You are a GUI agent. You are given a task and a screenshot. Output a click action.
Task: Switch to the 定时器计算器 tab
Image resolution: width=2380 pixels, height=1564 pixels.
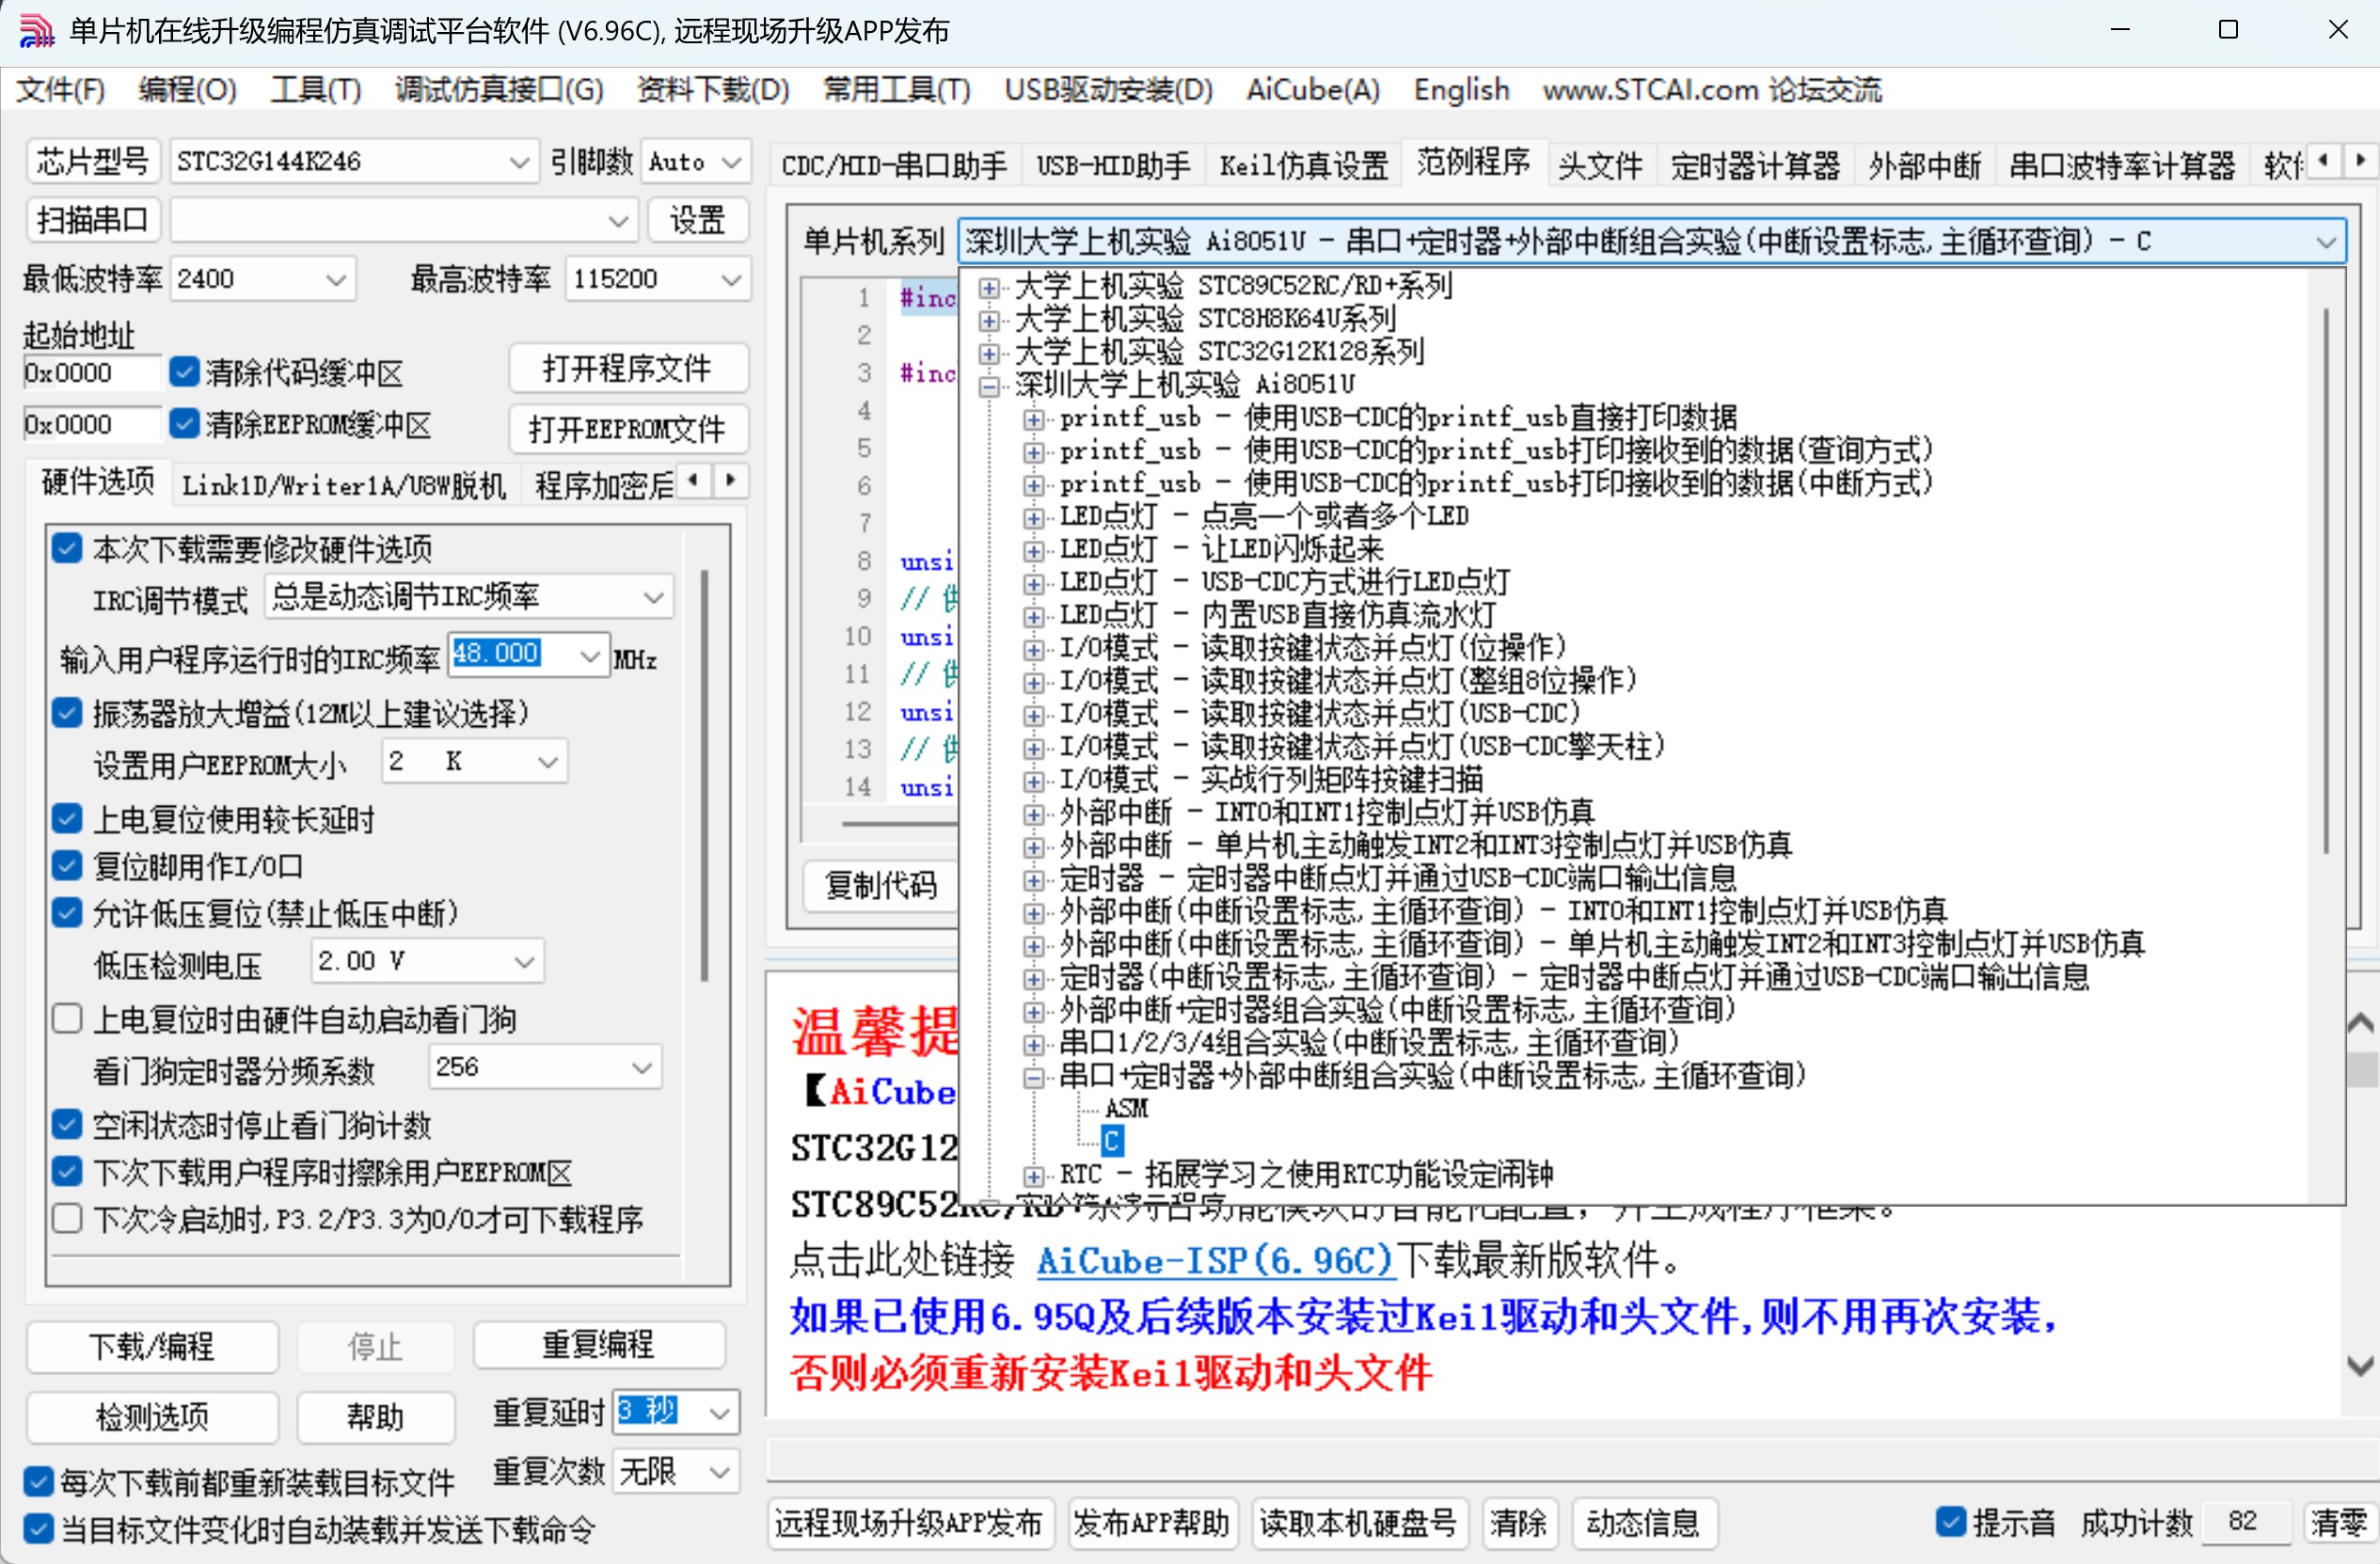click(x=1754, y=165)
